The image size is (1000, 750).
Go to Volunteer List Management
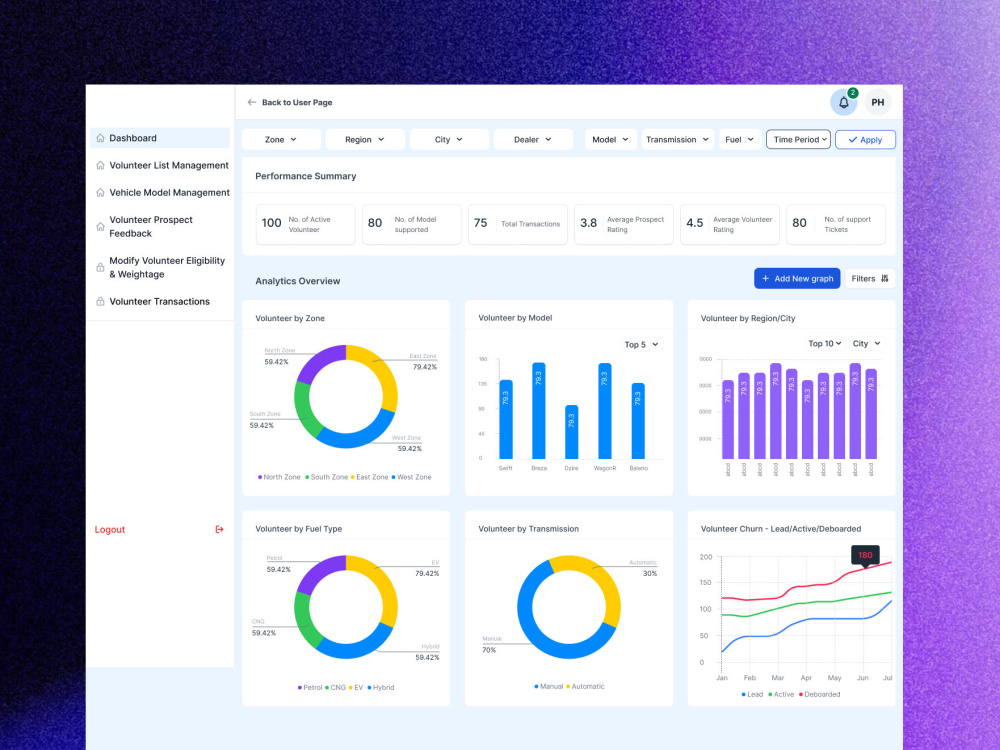pyautogui.click(x=160, y=165)
